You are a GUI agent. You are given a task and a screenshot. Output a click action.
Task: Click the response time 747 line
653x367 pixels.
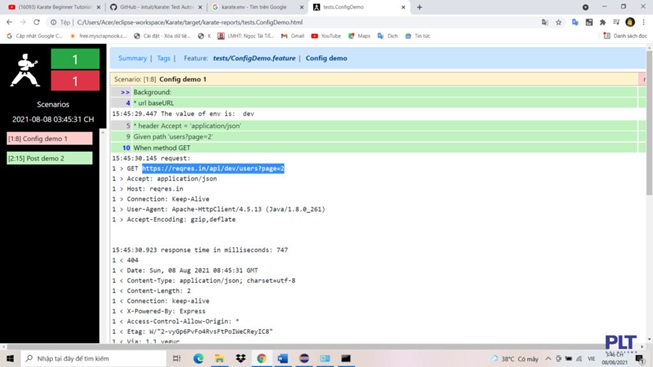click(200, 250)
